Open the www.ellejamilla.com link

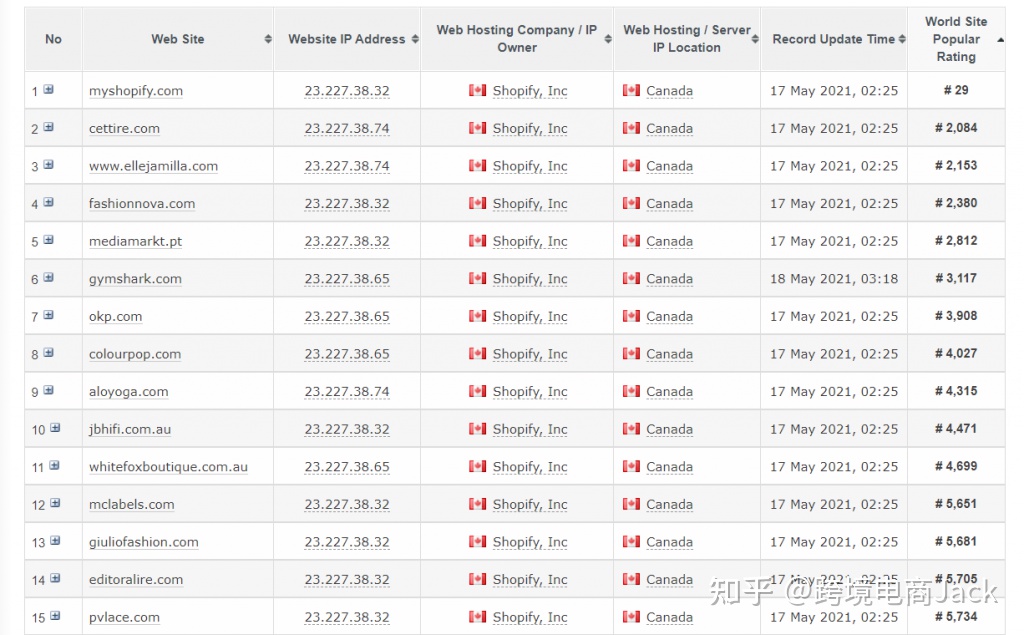tap(153, 166)
